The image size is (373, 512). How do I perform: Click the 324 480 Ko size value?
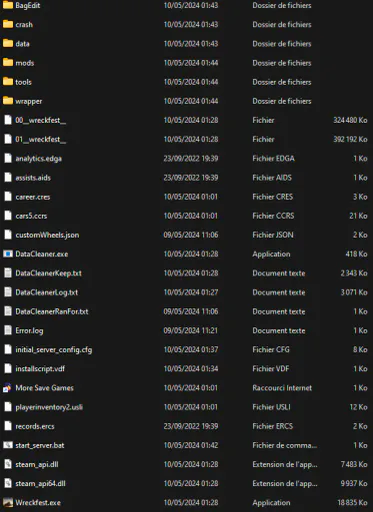click(350, 120)
